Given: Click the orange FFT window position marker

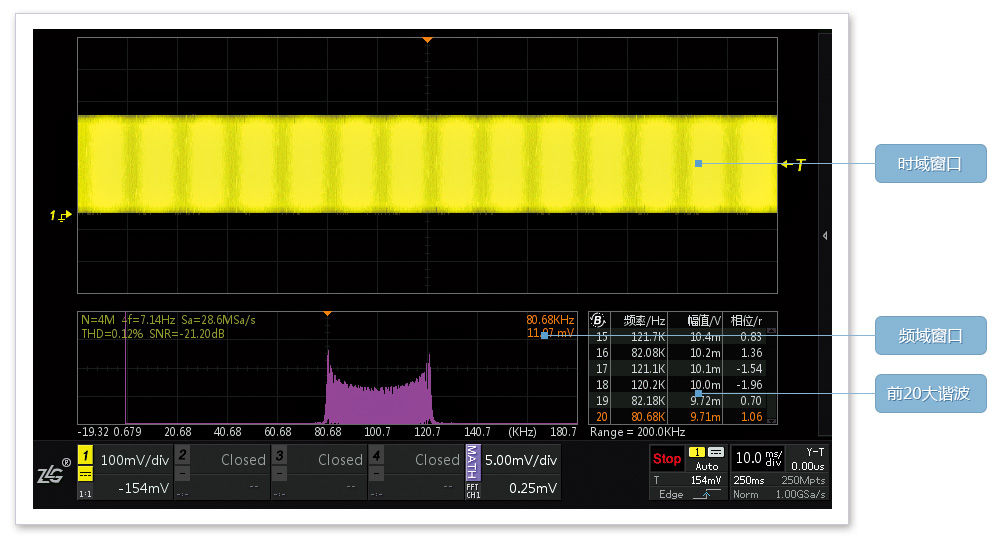Looking at the screenshot, I should [x=327, y=314].
